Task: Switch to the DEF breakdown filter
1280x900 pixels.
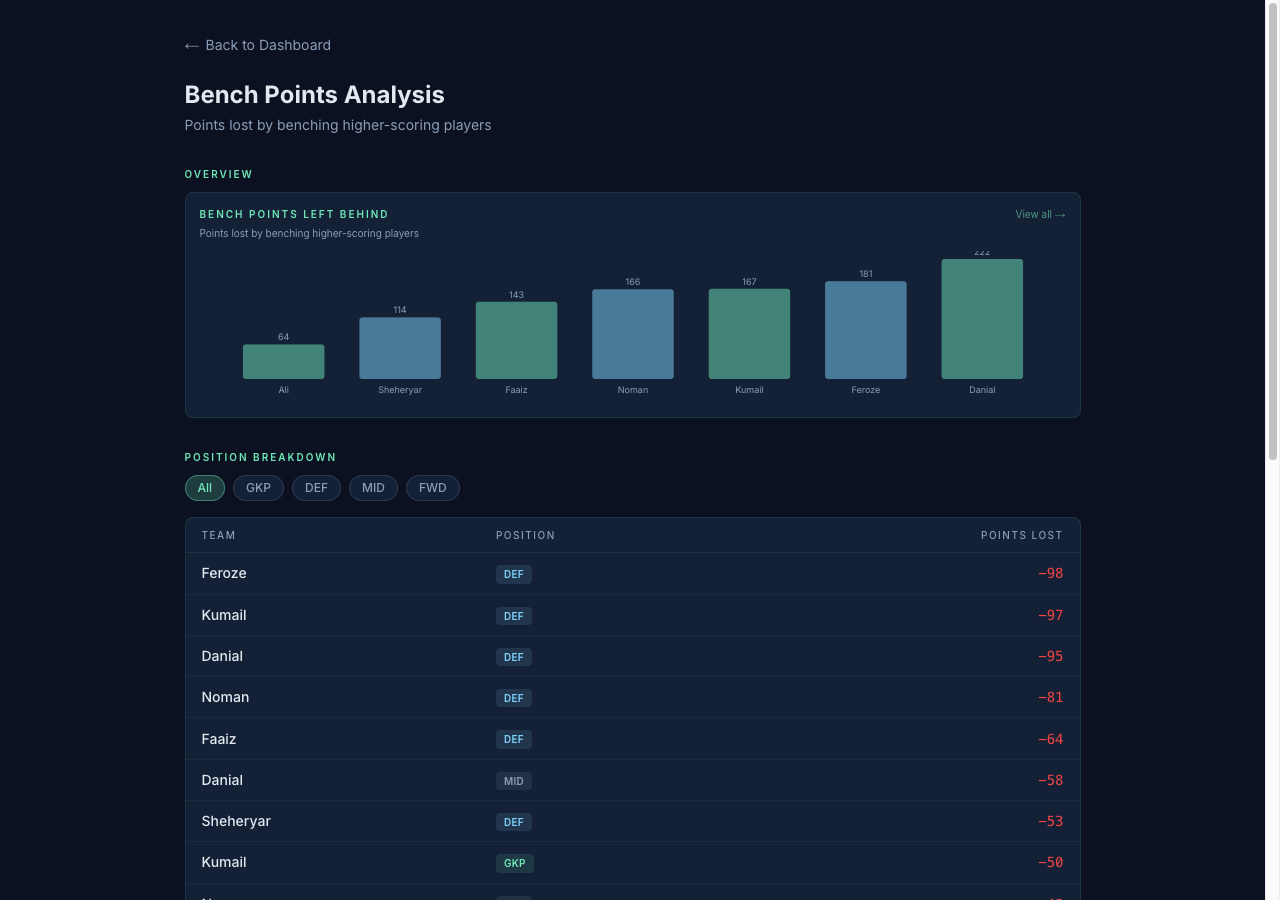Action: tap(316, 488)
